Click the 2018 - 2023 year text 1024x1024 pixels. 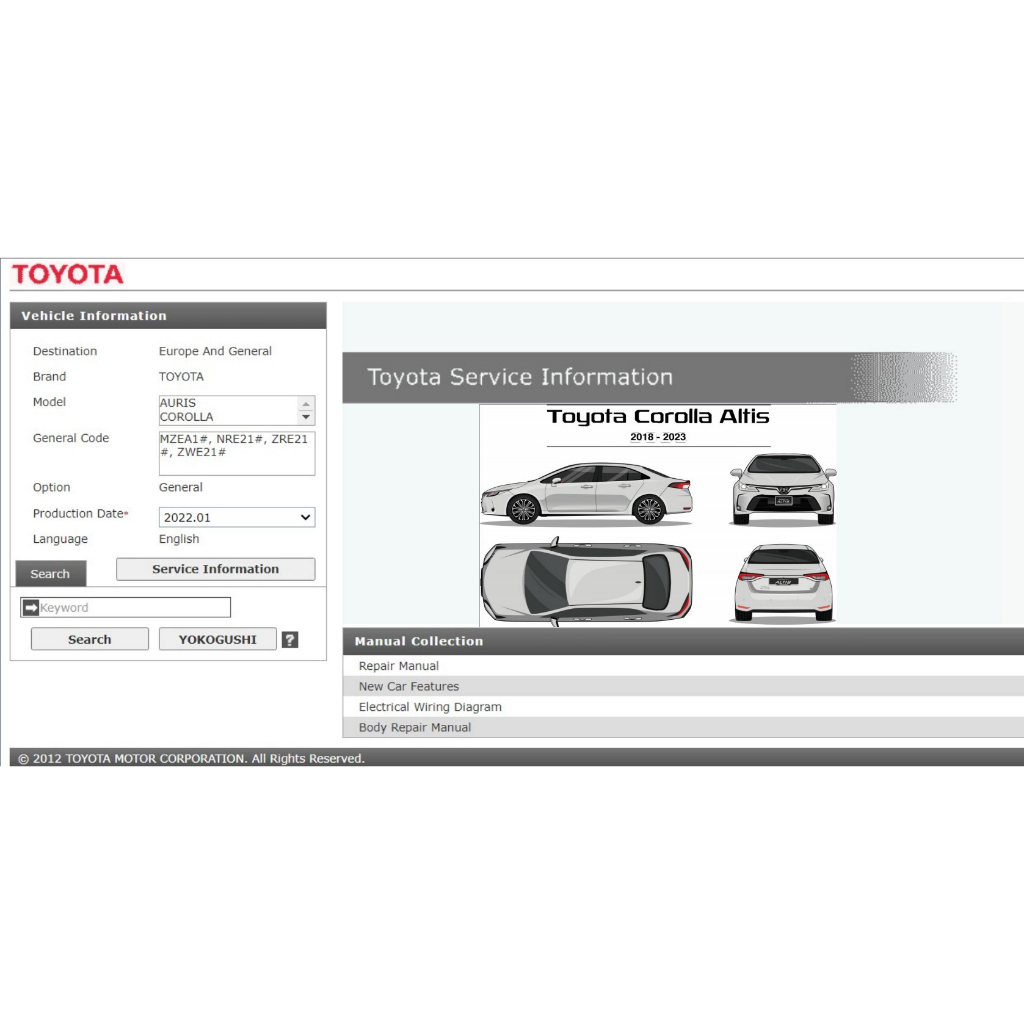click(658, 437)
